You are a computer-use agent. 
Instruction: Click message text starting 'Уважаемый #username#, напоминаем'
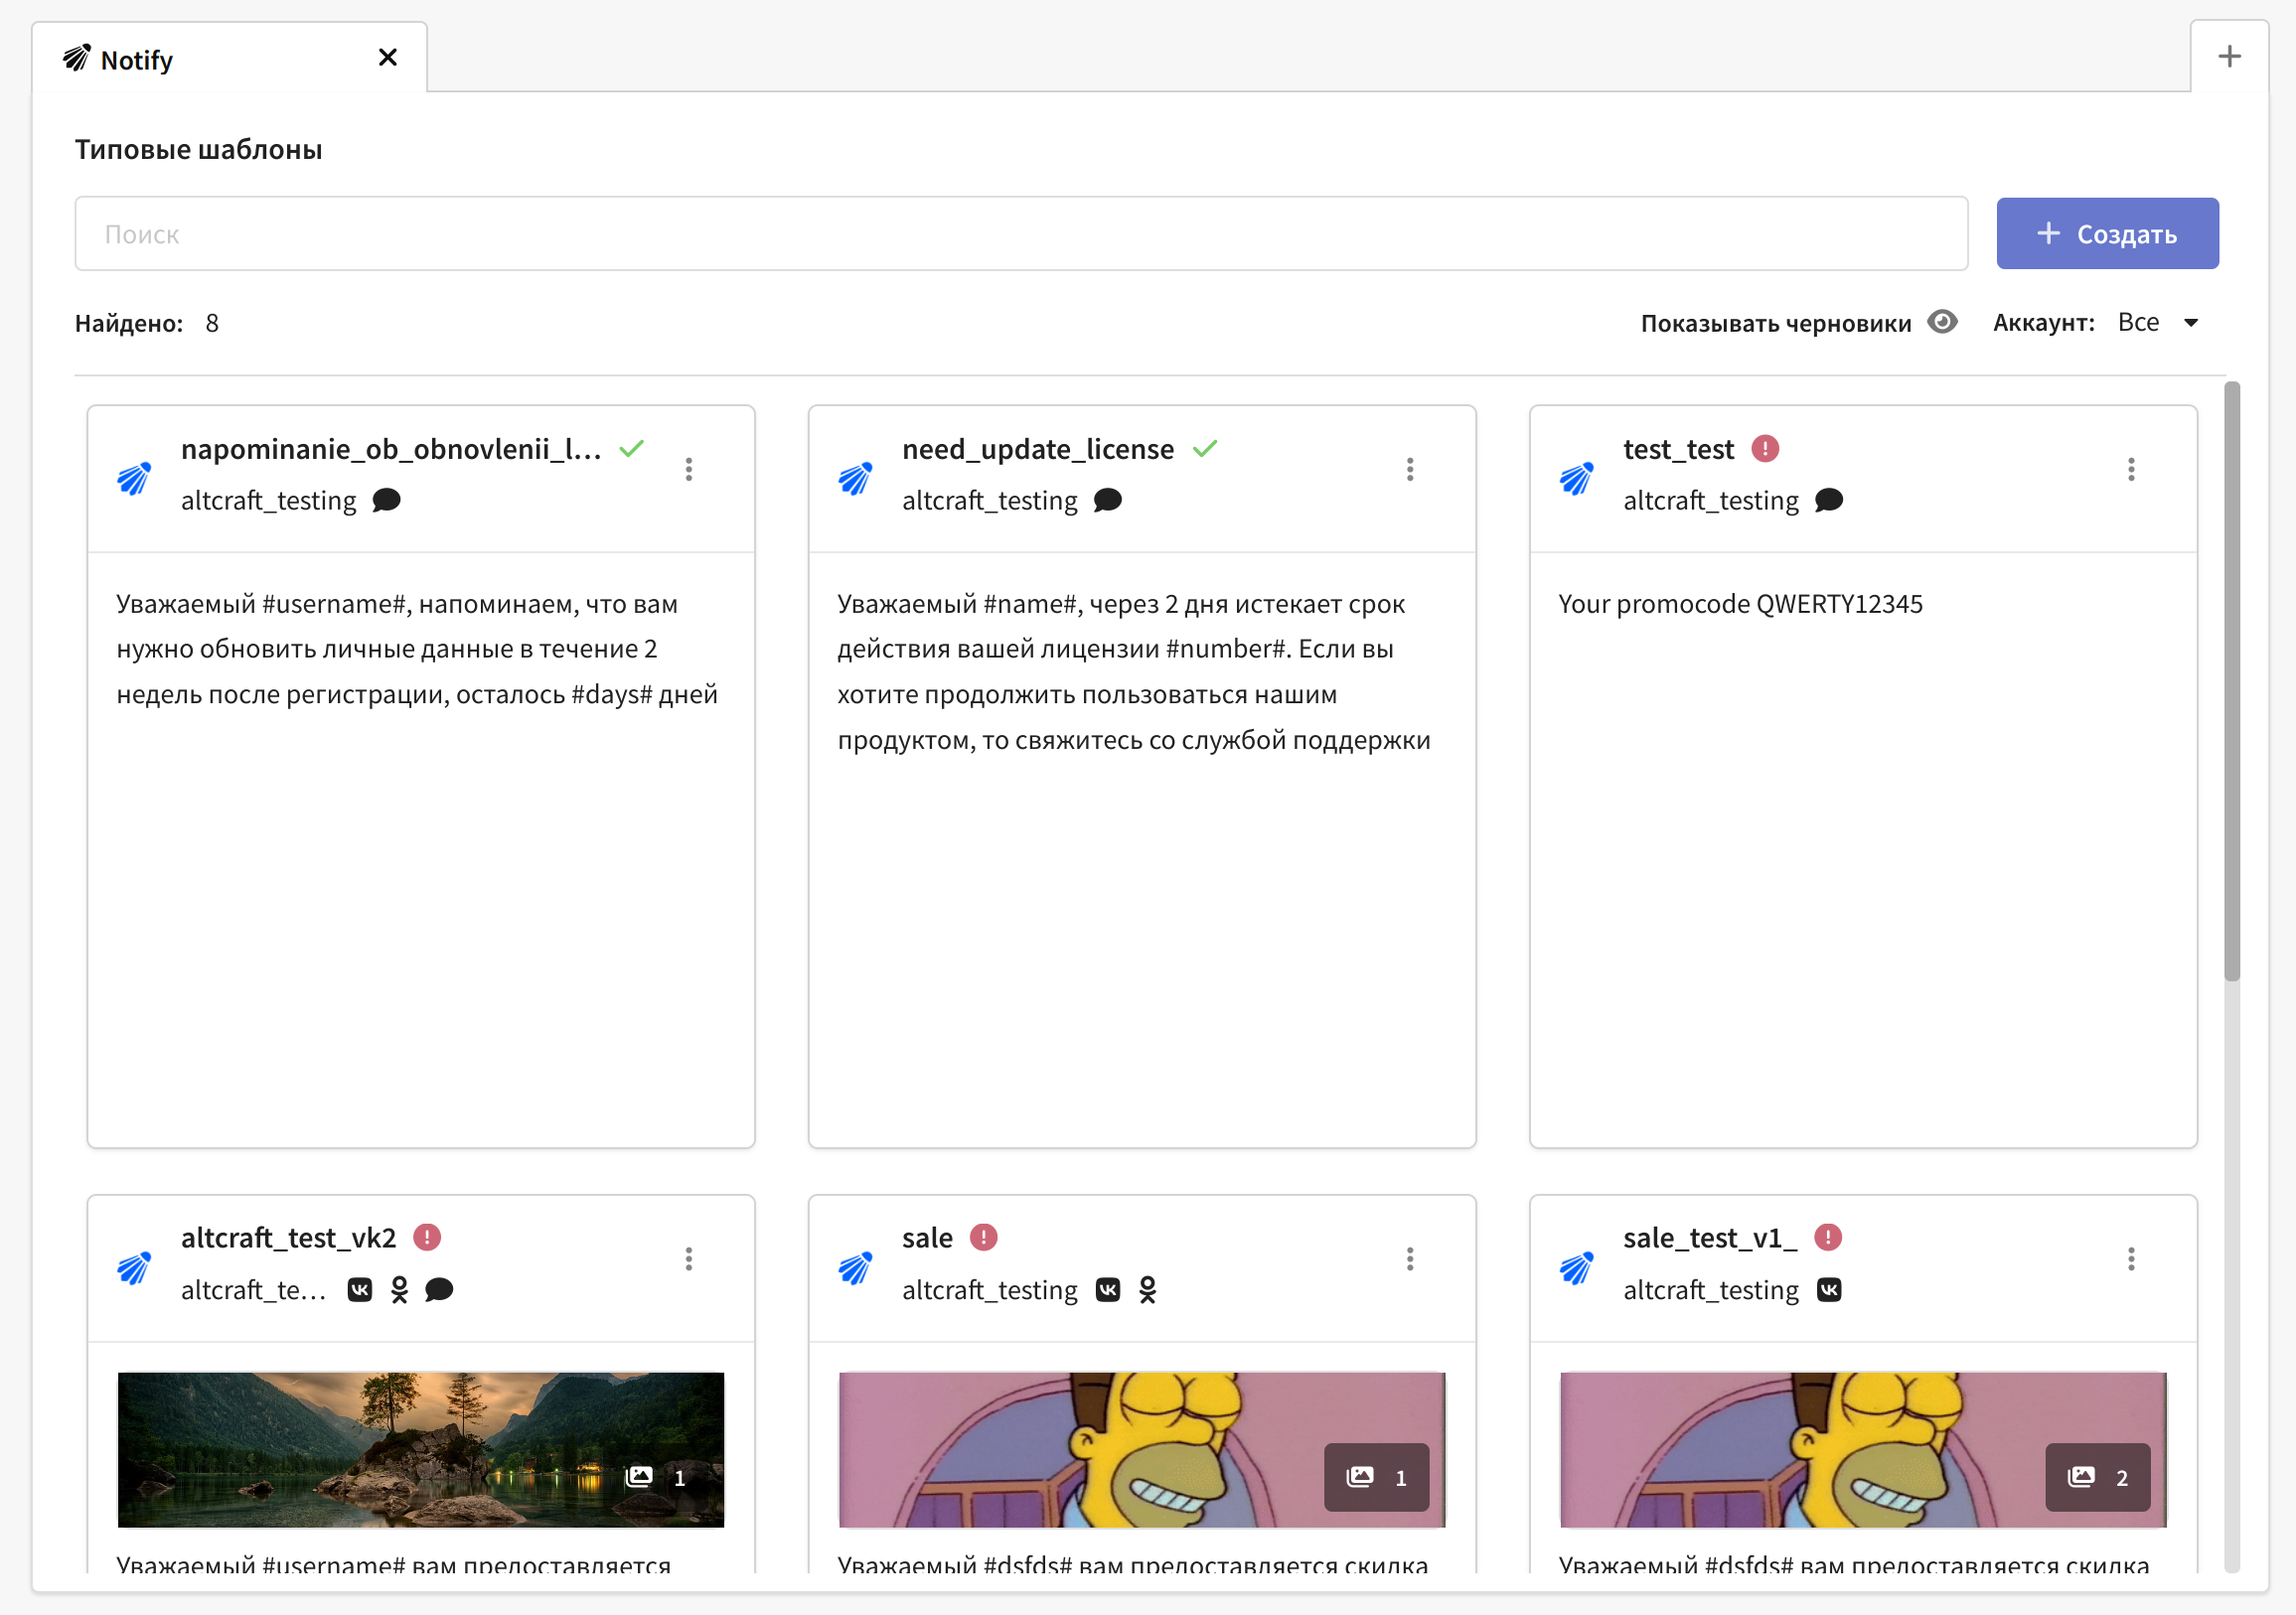point(417,648)
